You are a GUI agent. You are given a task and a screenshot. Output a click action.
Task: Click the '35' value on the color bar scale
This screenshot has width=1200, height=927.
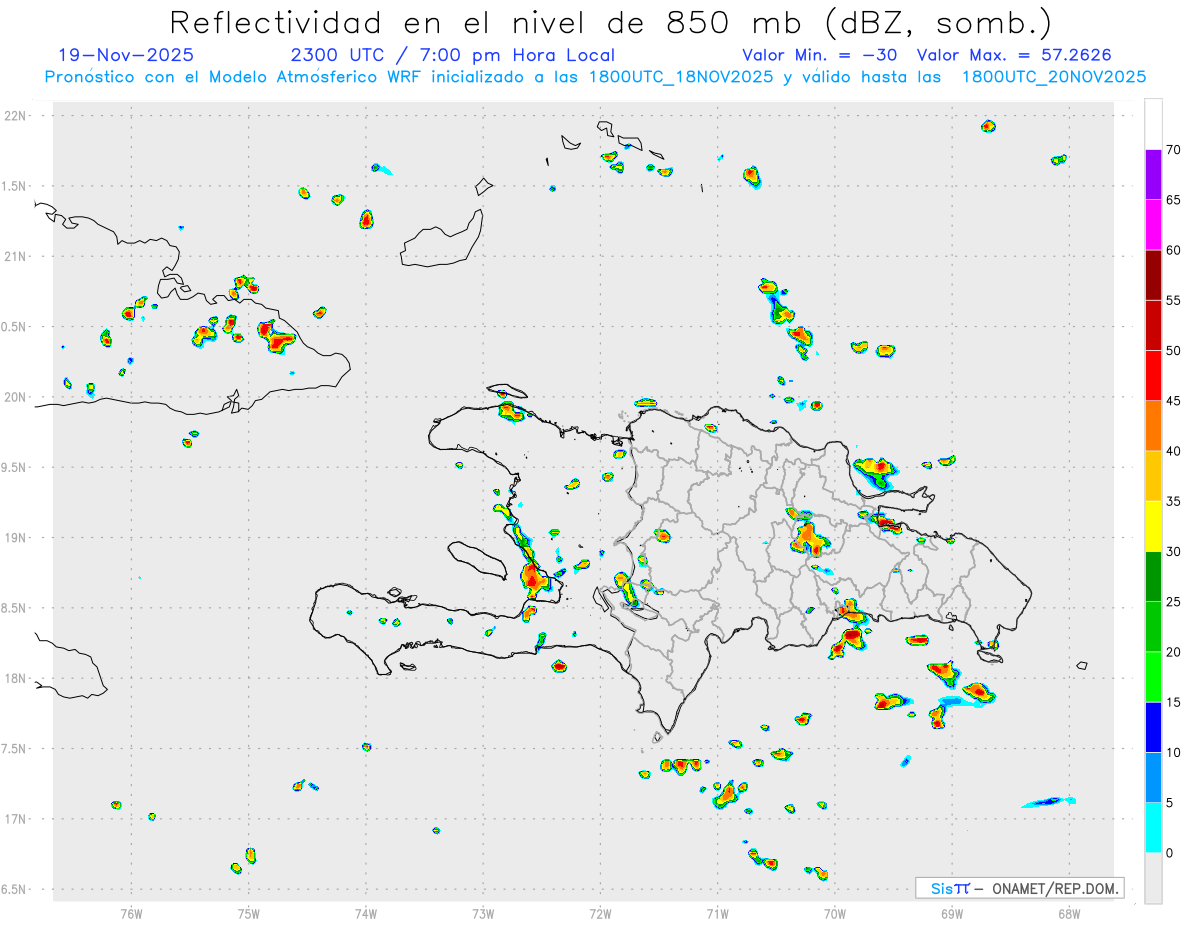pos(1174,501)
